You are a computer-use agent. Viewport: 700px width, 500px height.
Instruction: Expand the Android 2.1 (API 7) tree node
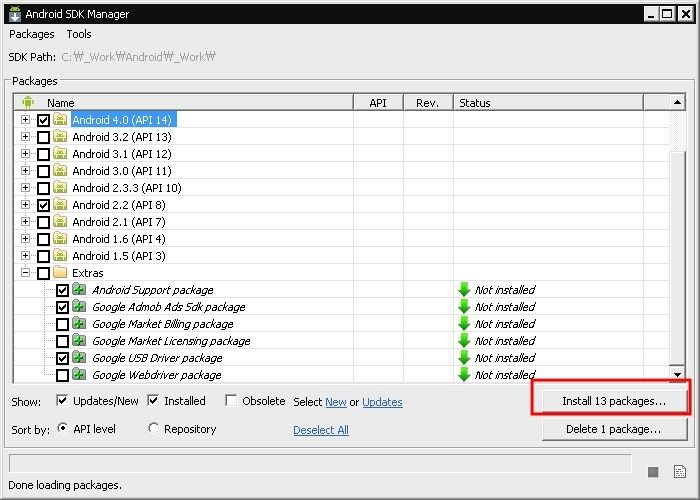pyautogui.click(x=25, y=221)
